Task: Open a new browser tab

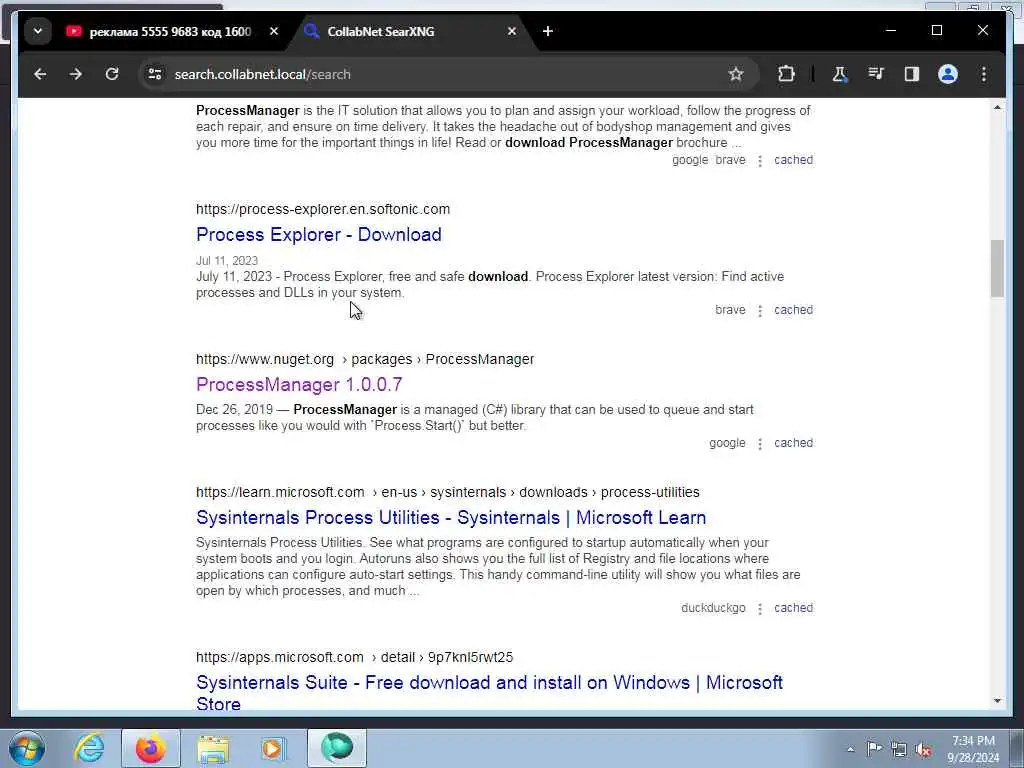Action: tap(548, 31)
